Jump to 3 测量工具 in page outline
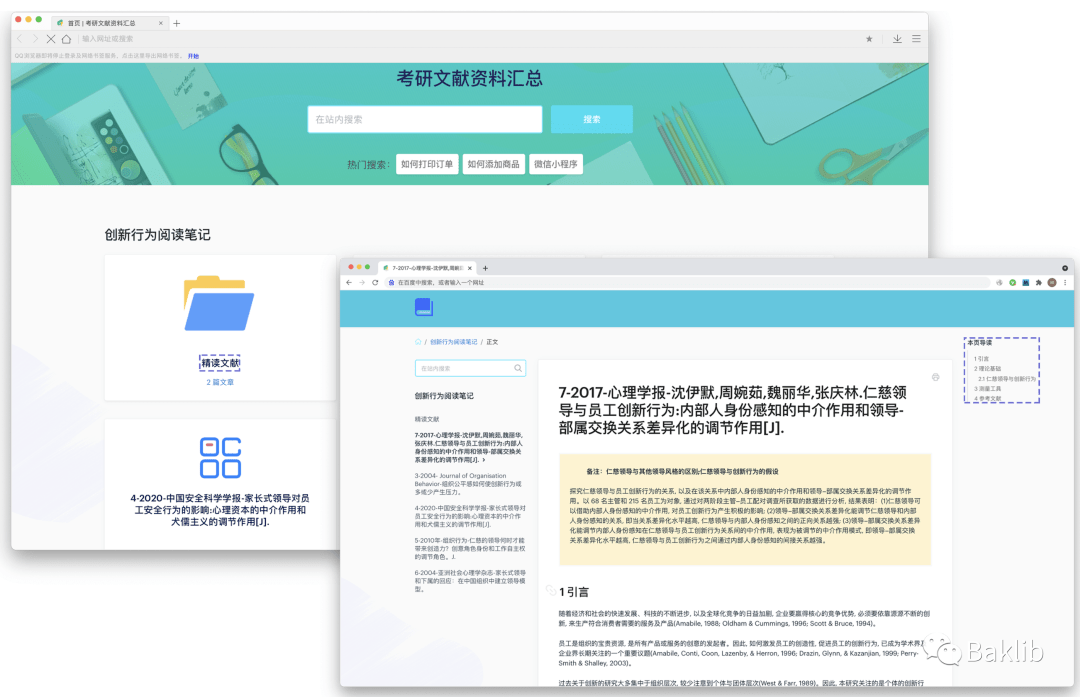The height and width of the screenshot is (697, 1080). [x=988, y=388]
